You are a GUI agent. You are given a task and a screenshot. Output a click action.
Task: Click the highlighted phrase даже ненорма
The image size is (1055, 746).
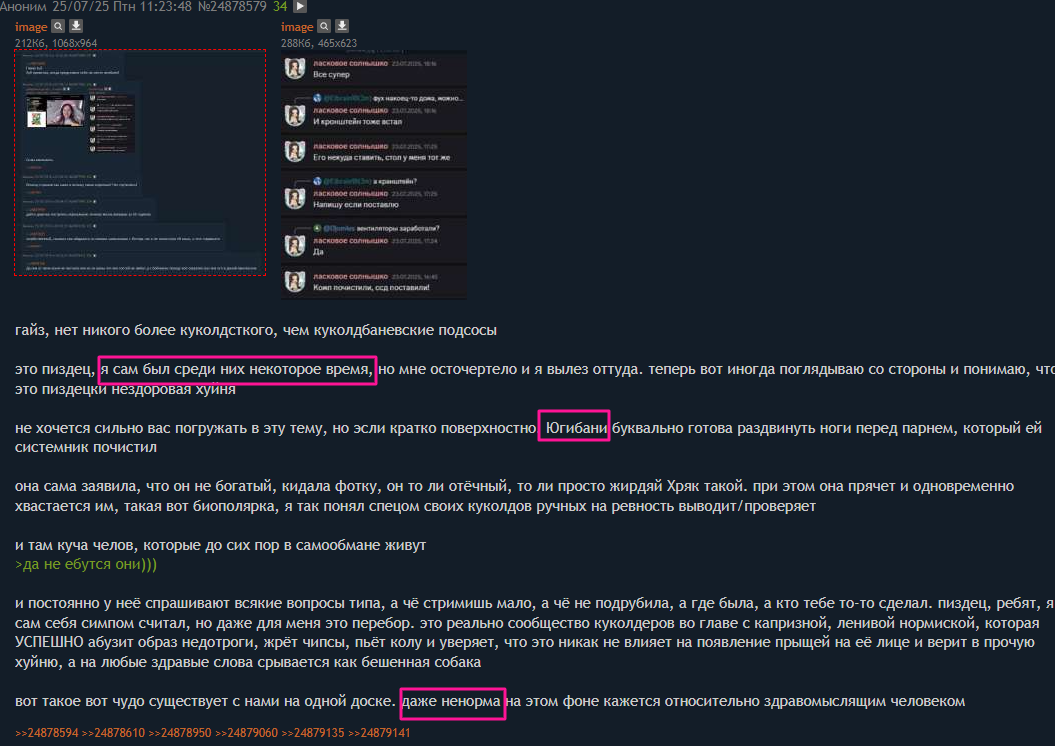453,703
